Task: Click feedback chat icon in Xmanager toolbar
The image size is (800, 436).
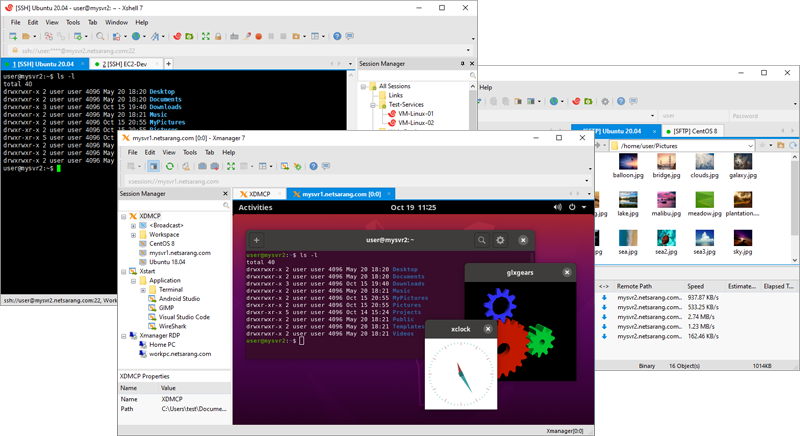Action: 326,166
